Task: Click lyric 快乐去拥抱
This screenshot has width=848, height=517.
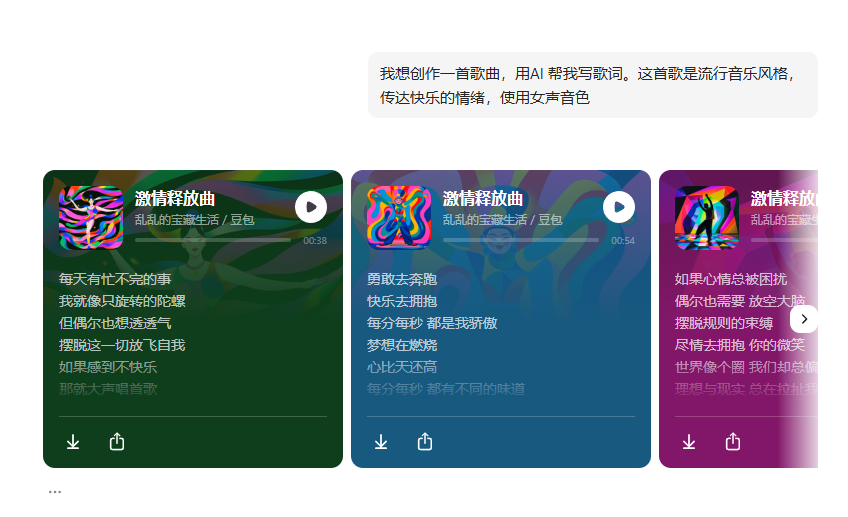Action: click(x=402, y=301)
